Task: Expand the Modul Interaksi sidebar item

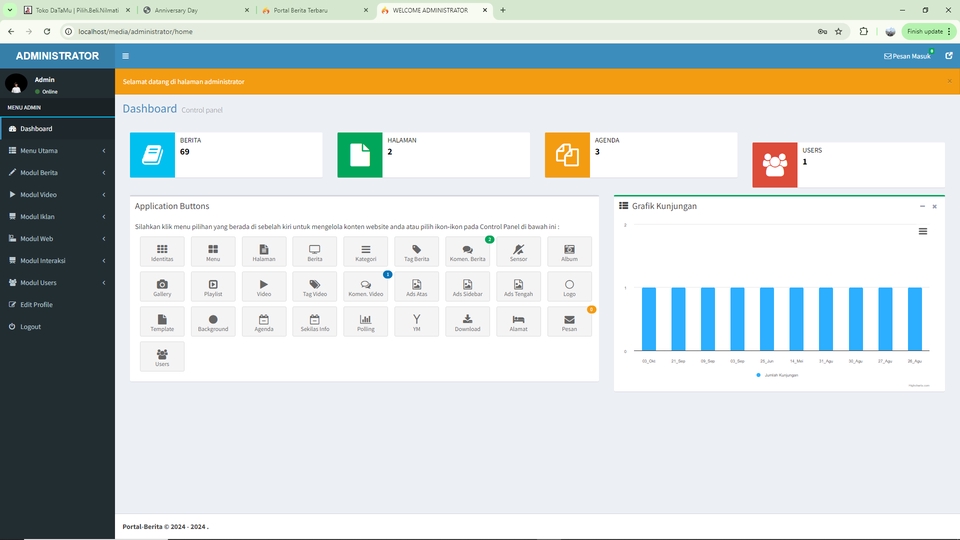Action: point(58,261)
